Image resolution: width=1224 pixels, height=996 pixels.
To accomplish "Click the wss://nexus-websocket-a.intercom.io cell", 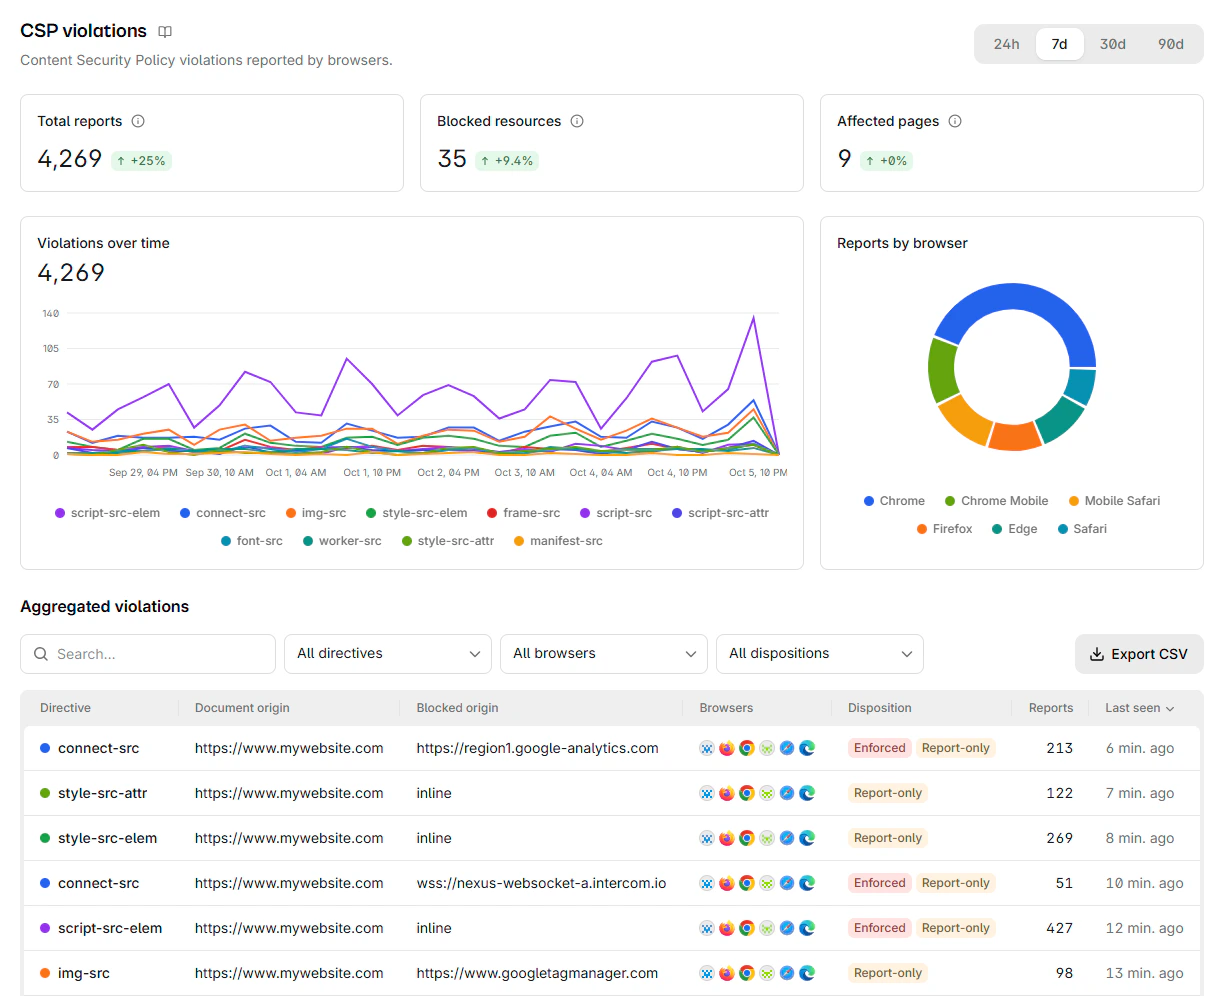I will pos(541,883).
